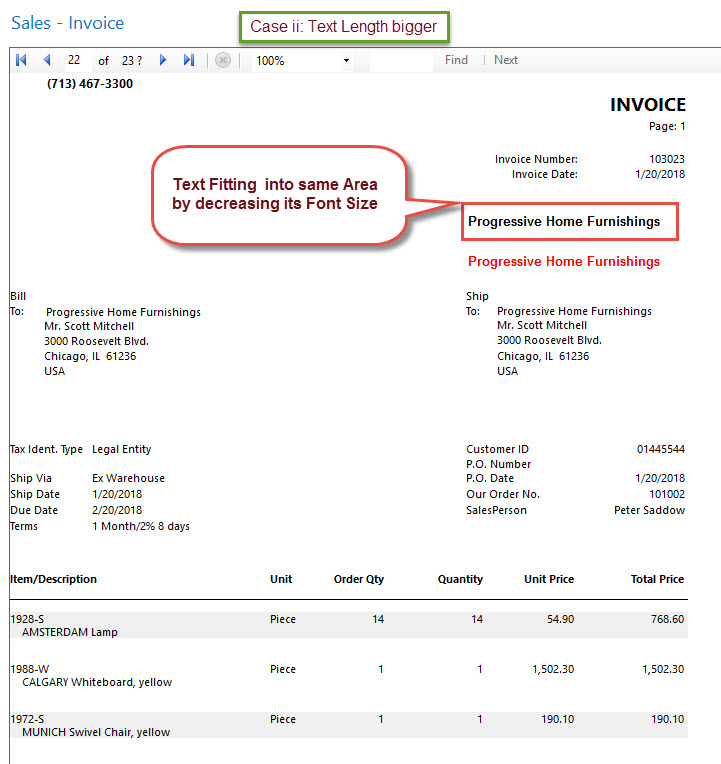This screenshot has width=721, height=764.
Task: Click the find text input box
Action: [401, 60]
